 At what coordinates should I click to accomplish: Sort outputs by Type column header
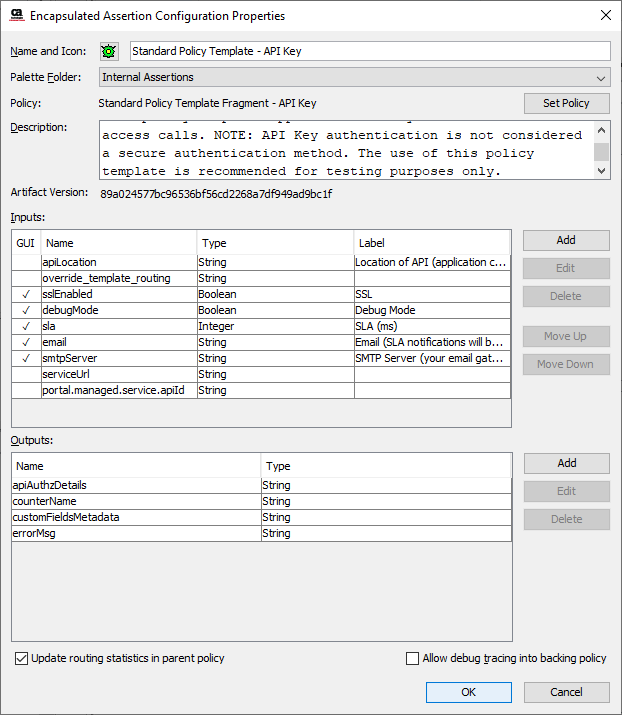click(x=386, y=466)
